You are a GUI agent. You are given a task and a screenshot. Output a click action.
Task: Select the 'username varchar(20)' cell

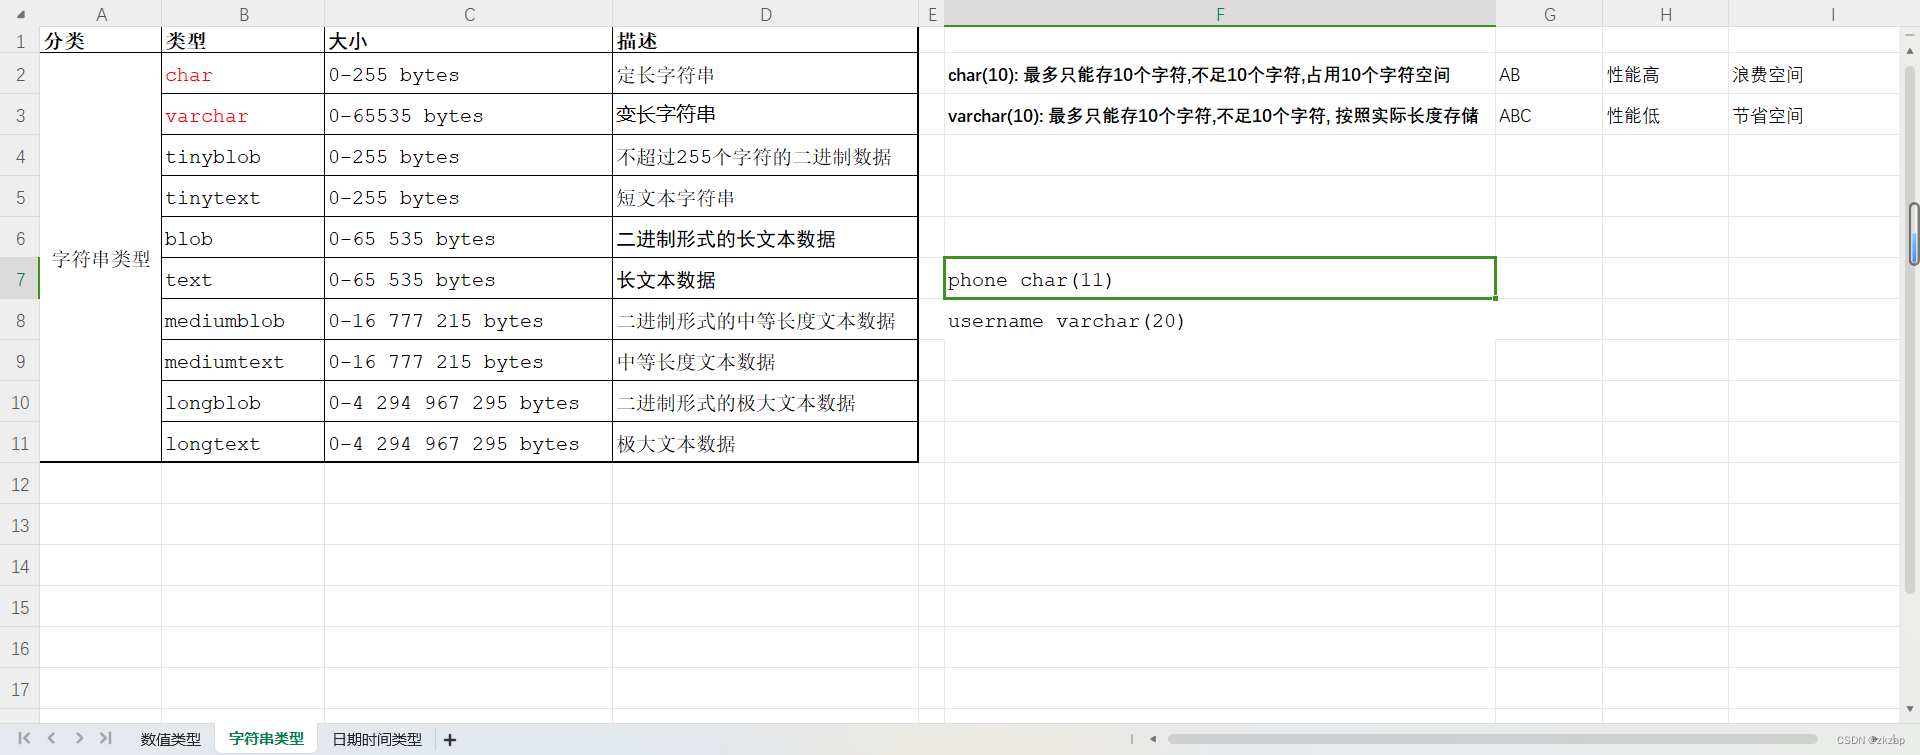pyautogui.click(x=1220, y=320)
